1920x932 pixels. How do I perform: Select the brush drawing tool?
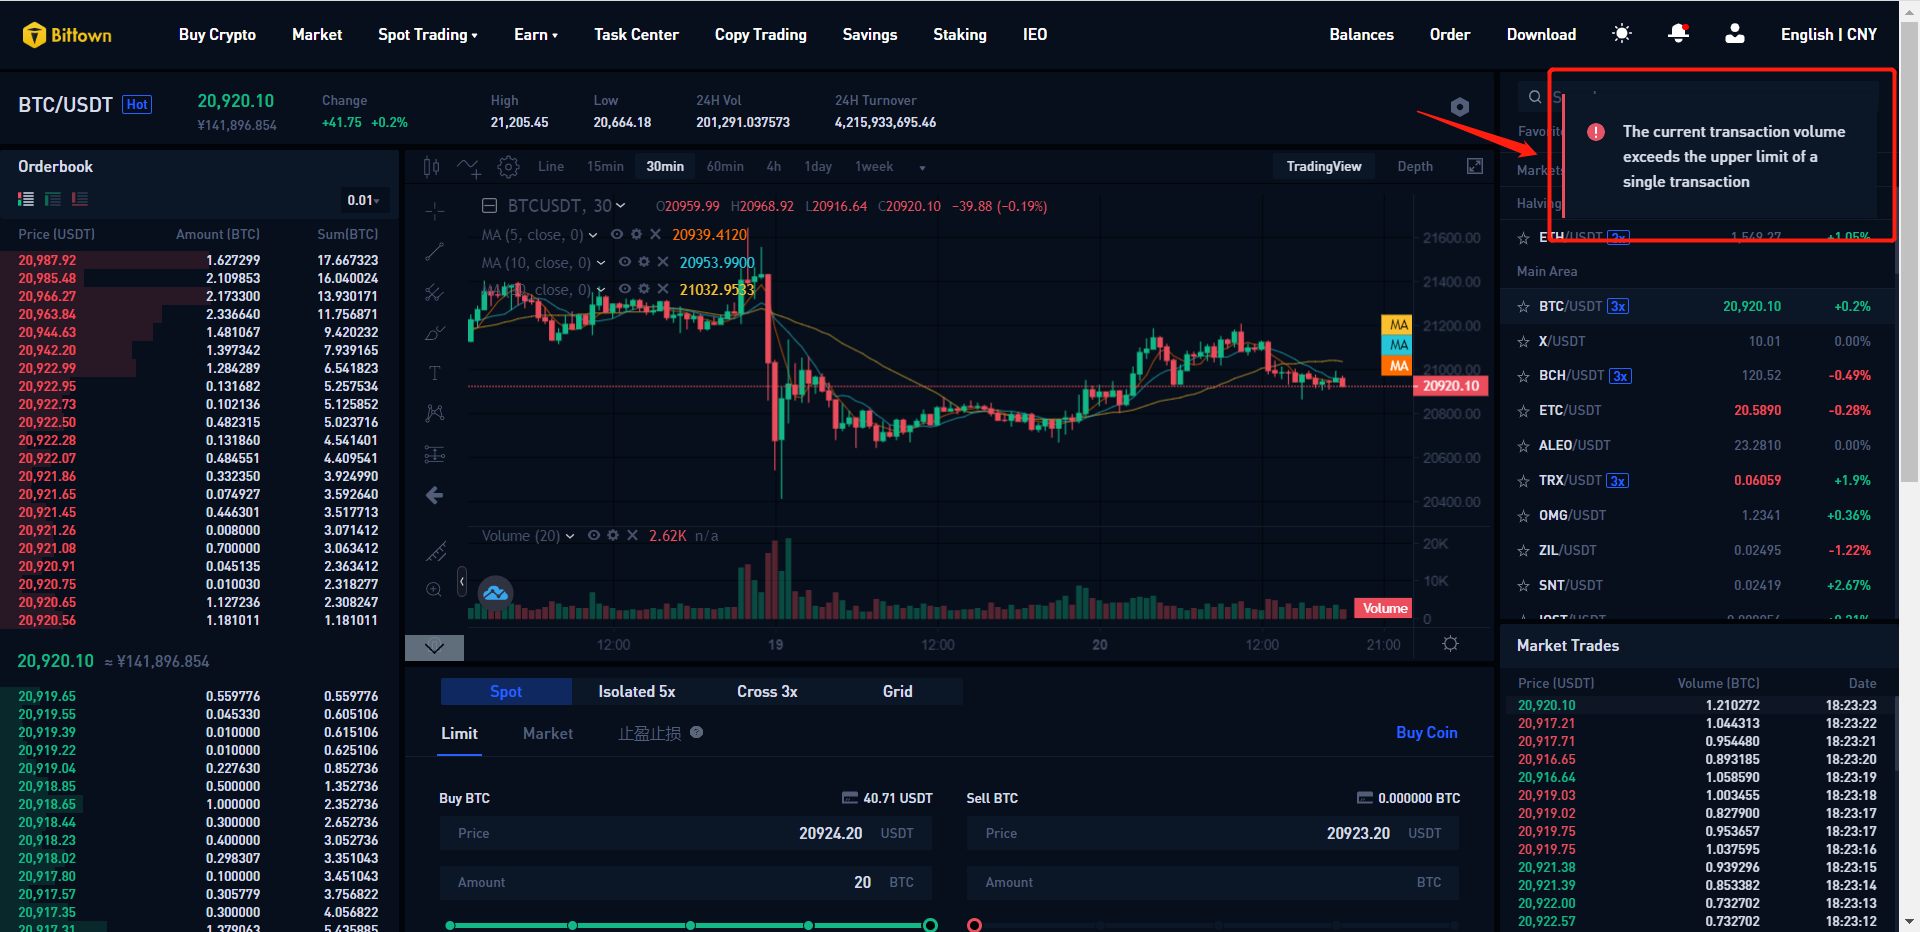coord(434,333)
